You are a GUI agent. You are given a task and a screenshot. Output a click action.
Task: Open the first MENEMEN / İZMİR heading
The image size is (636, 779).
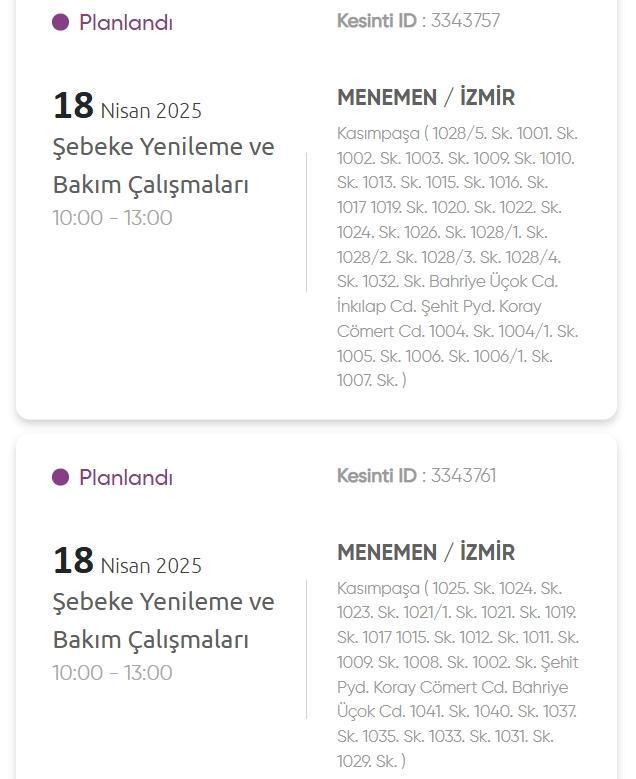(426, 97)
